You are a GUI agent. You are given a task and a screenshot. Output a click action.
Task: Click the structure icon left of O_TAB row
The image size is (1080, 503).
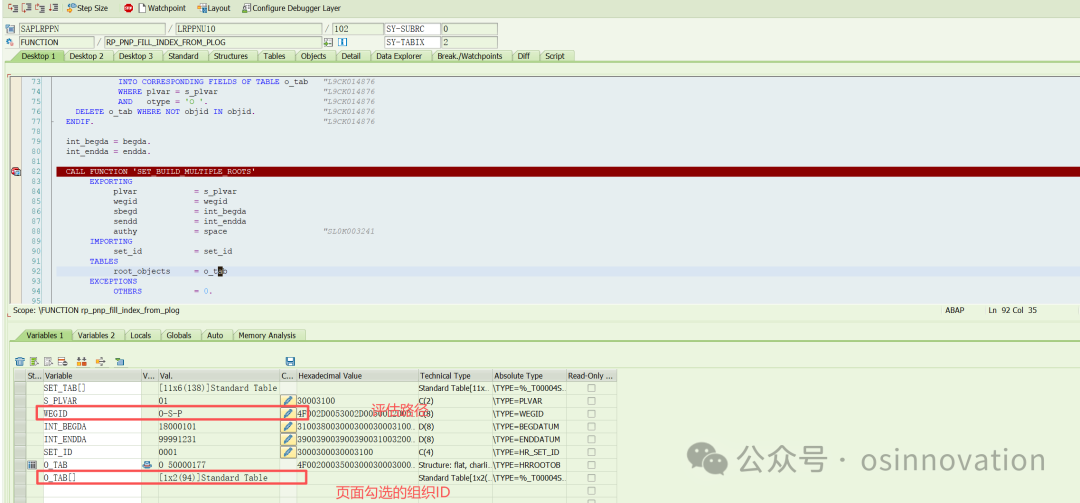31,465
